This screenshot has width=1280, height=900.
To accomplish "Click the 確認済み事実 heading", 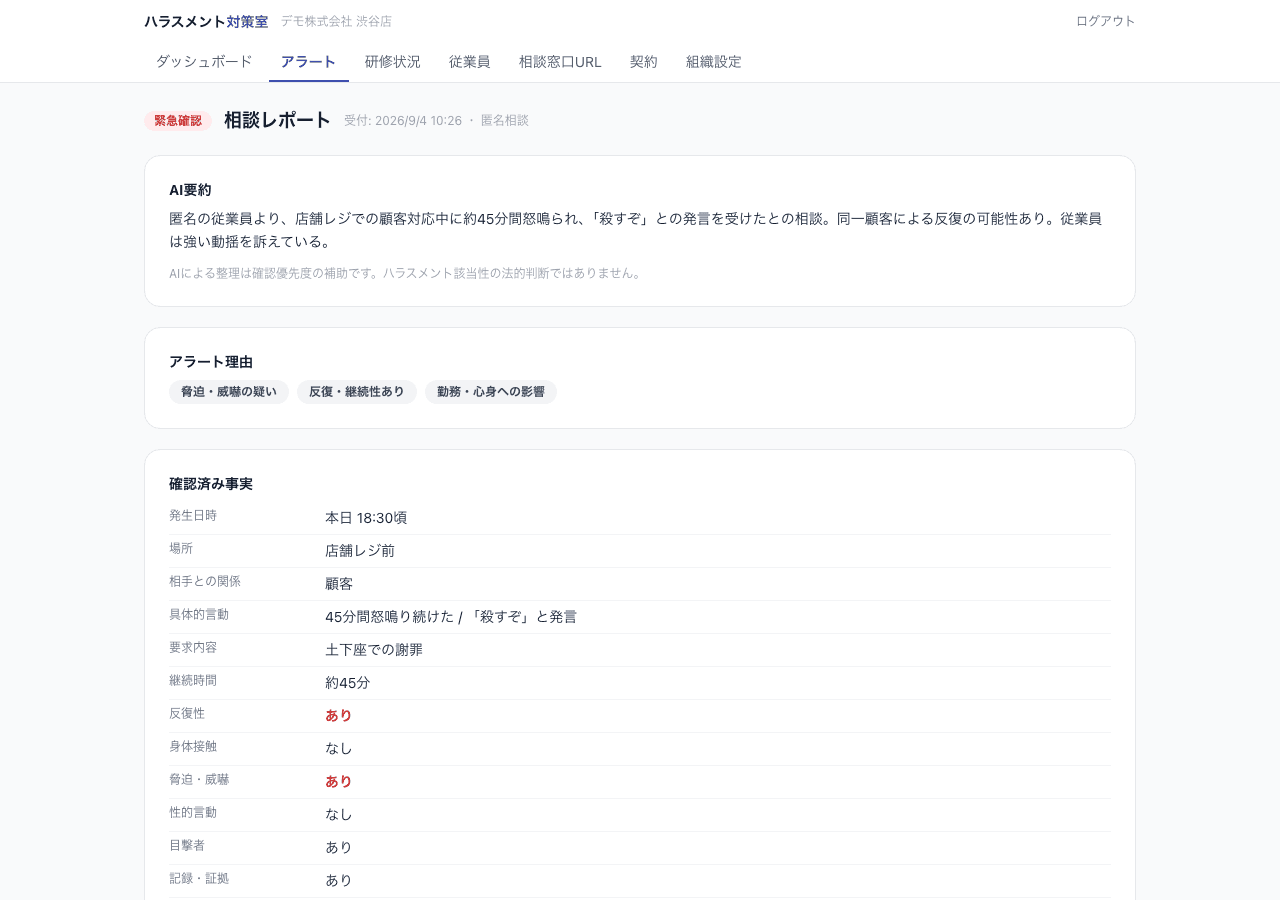I will (211, 484).
